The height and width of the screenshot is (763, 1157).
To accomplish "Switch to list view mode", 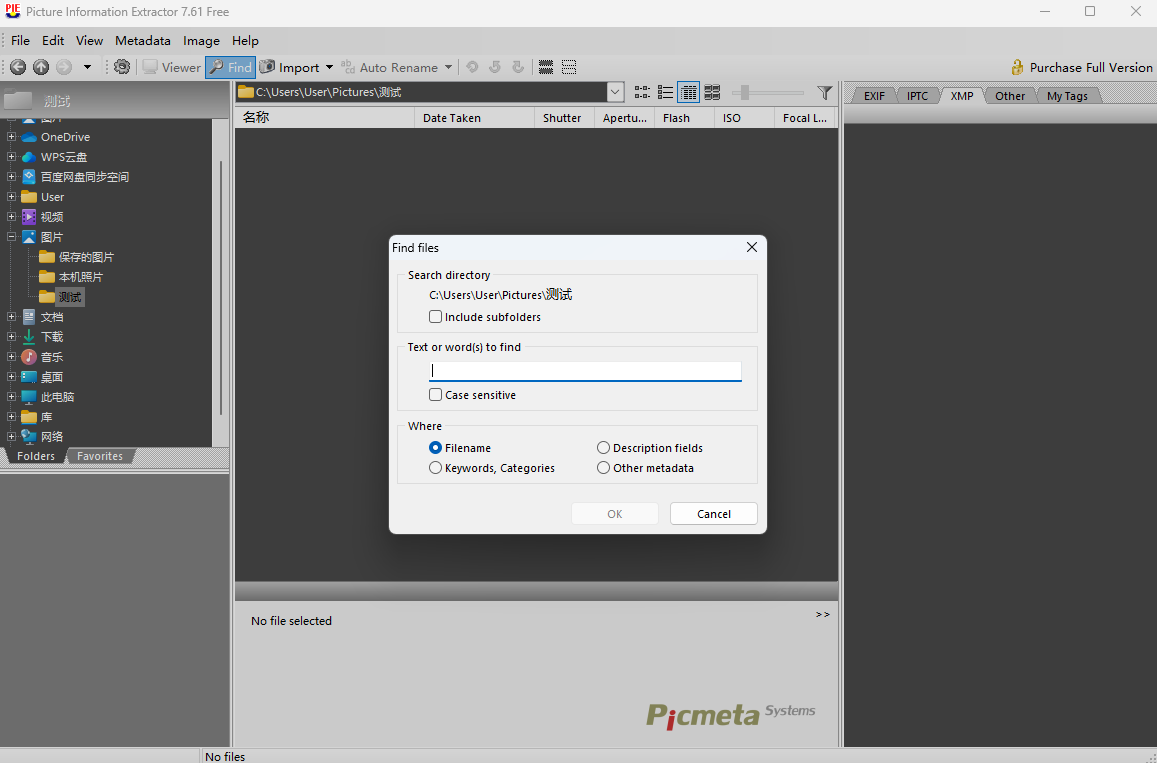I will (666, 92).
